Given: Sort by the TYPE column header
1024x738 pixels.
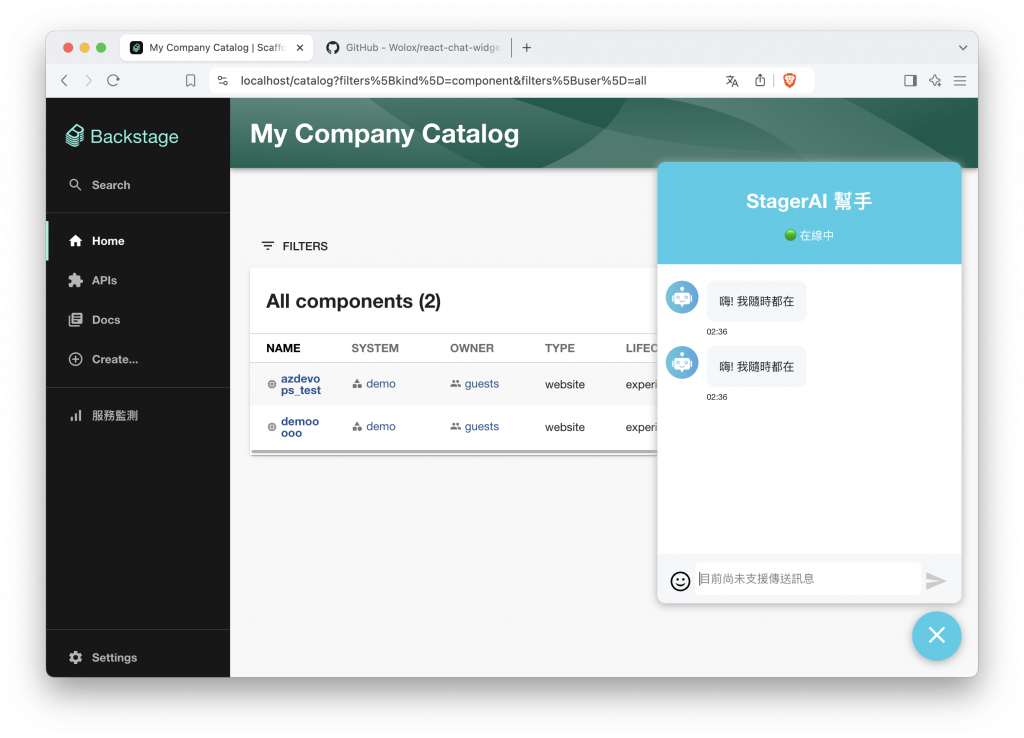Looking at the screenshot, I should point(560,348).
